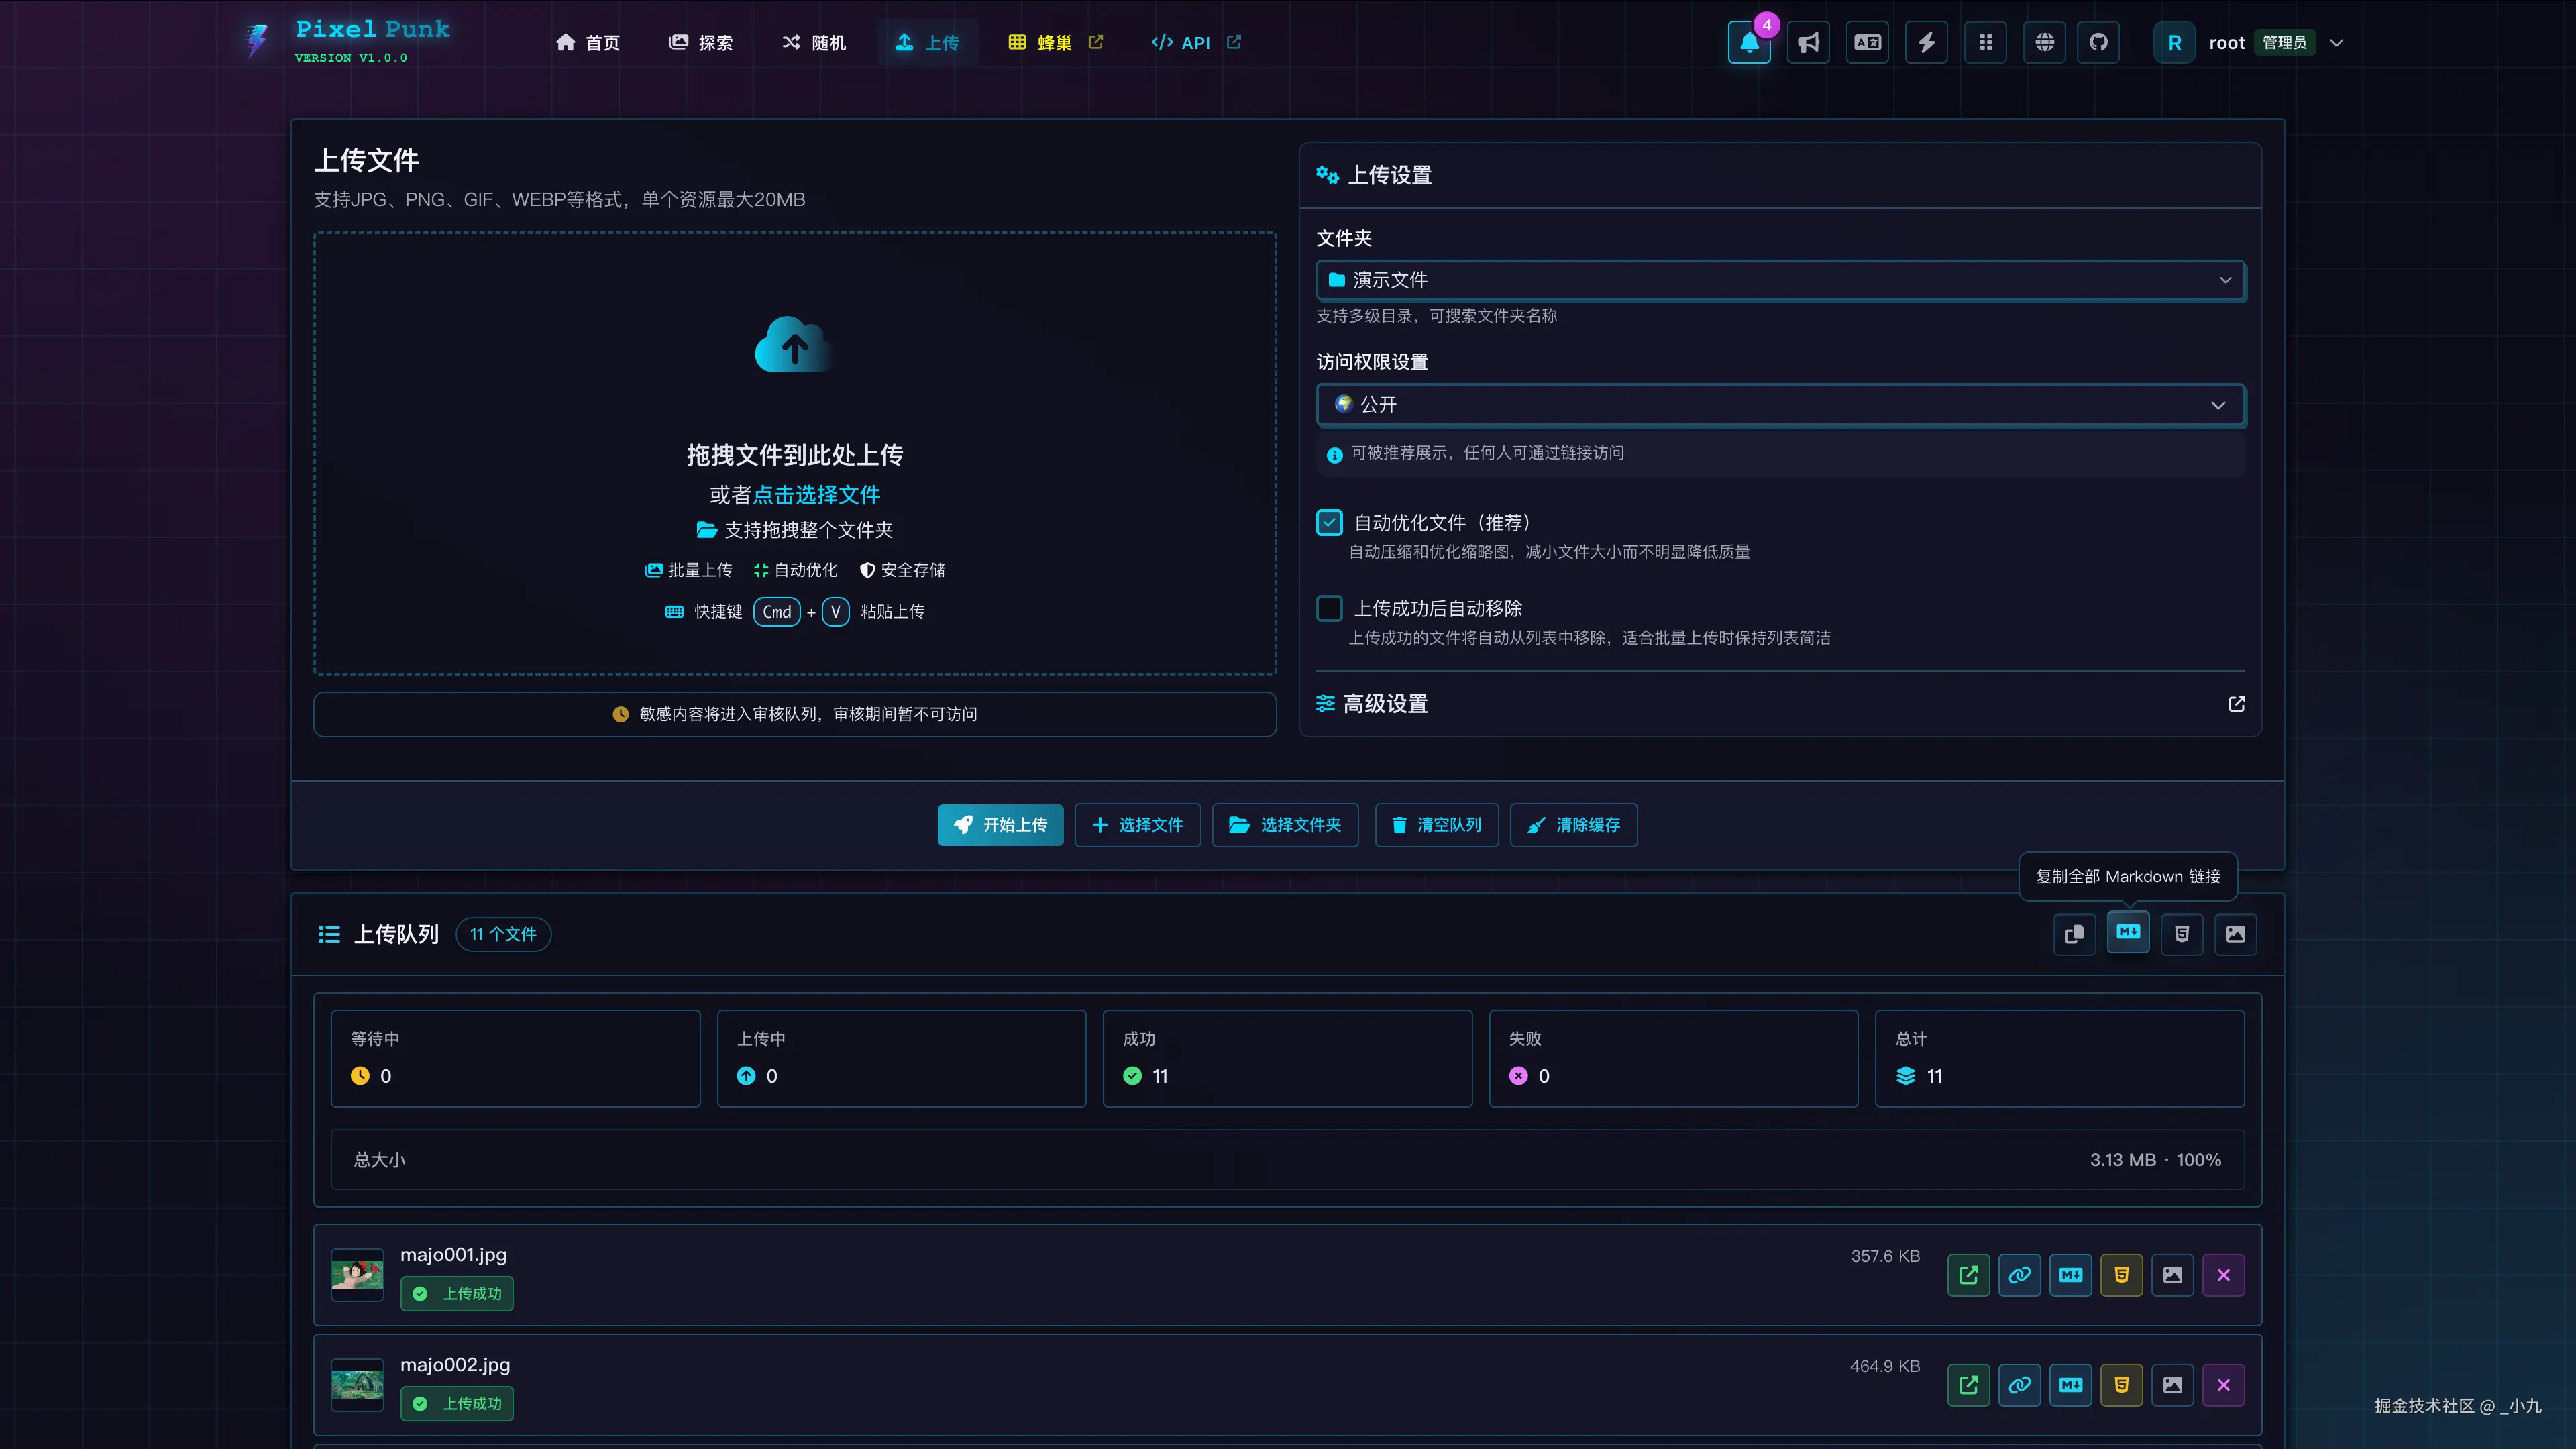The image size is (2576, 1449).
Task: Enable auto-remove after successful upload
Action: pyautogui.click(x=1329, y=608)
